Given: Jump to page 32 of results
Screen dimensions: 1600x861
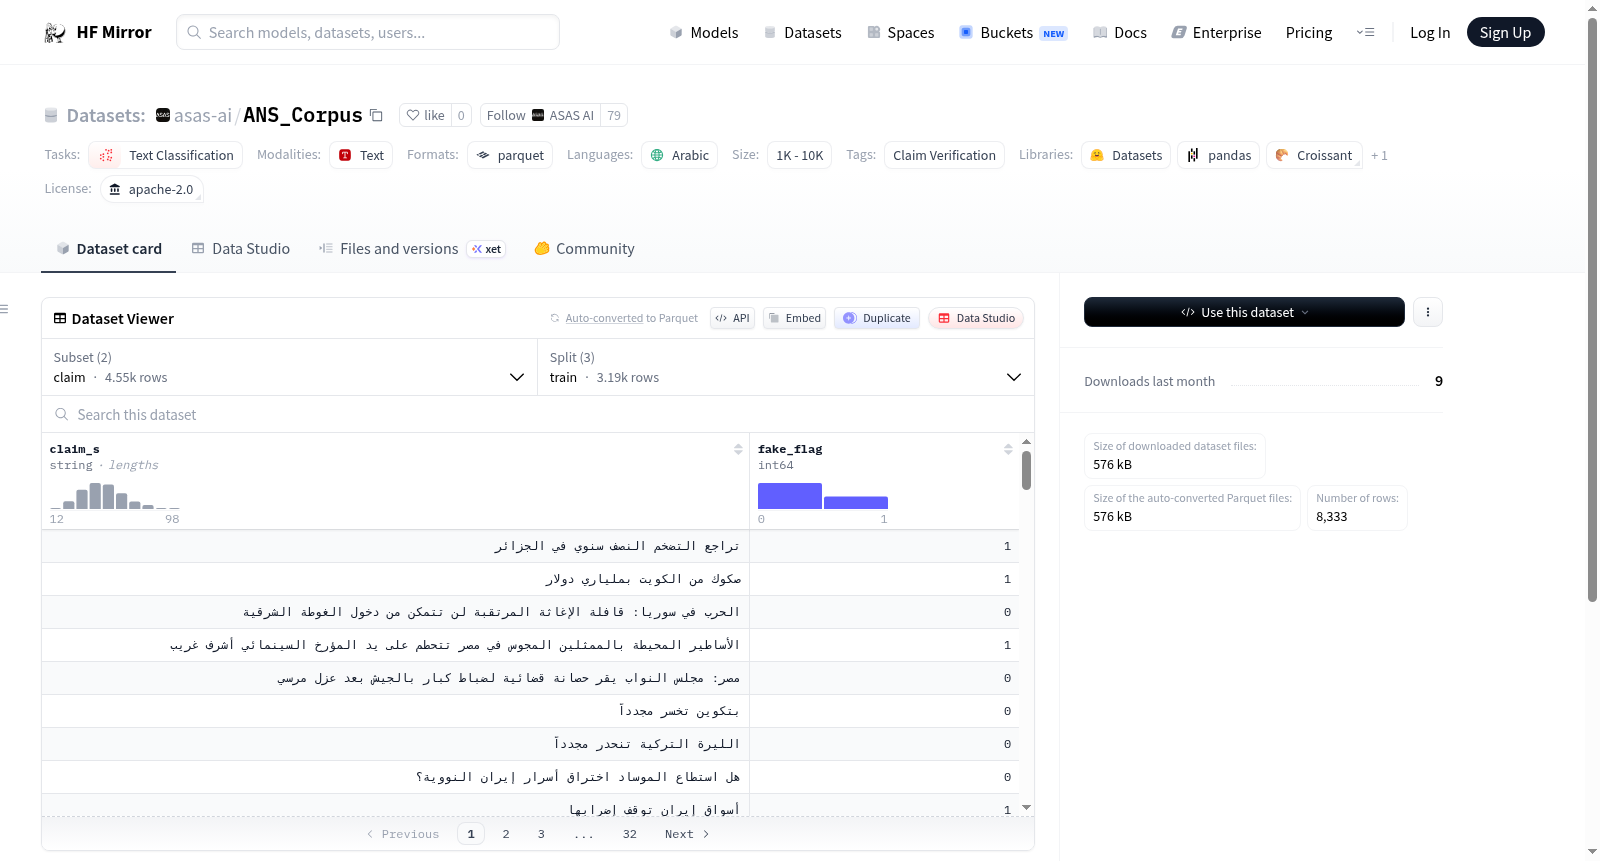Looking at the screenshot, I should [630, 834].
